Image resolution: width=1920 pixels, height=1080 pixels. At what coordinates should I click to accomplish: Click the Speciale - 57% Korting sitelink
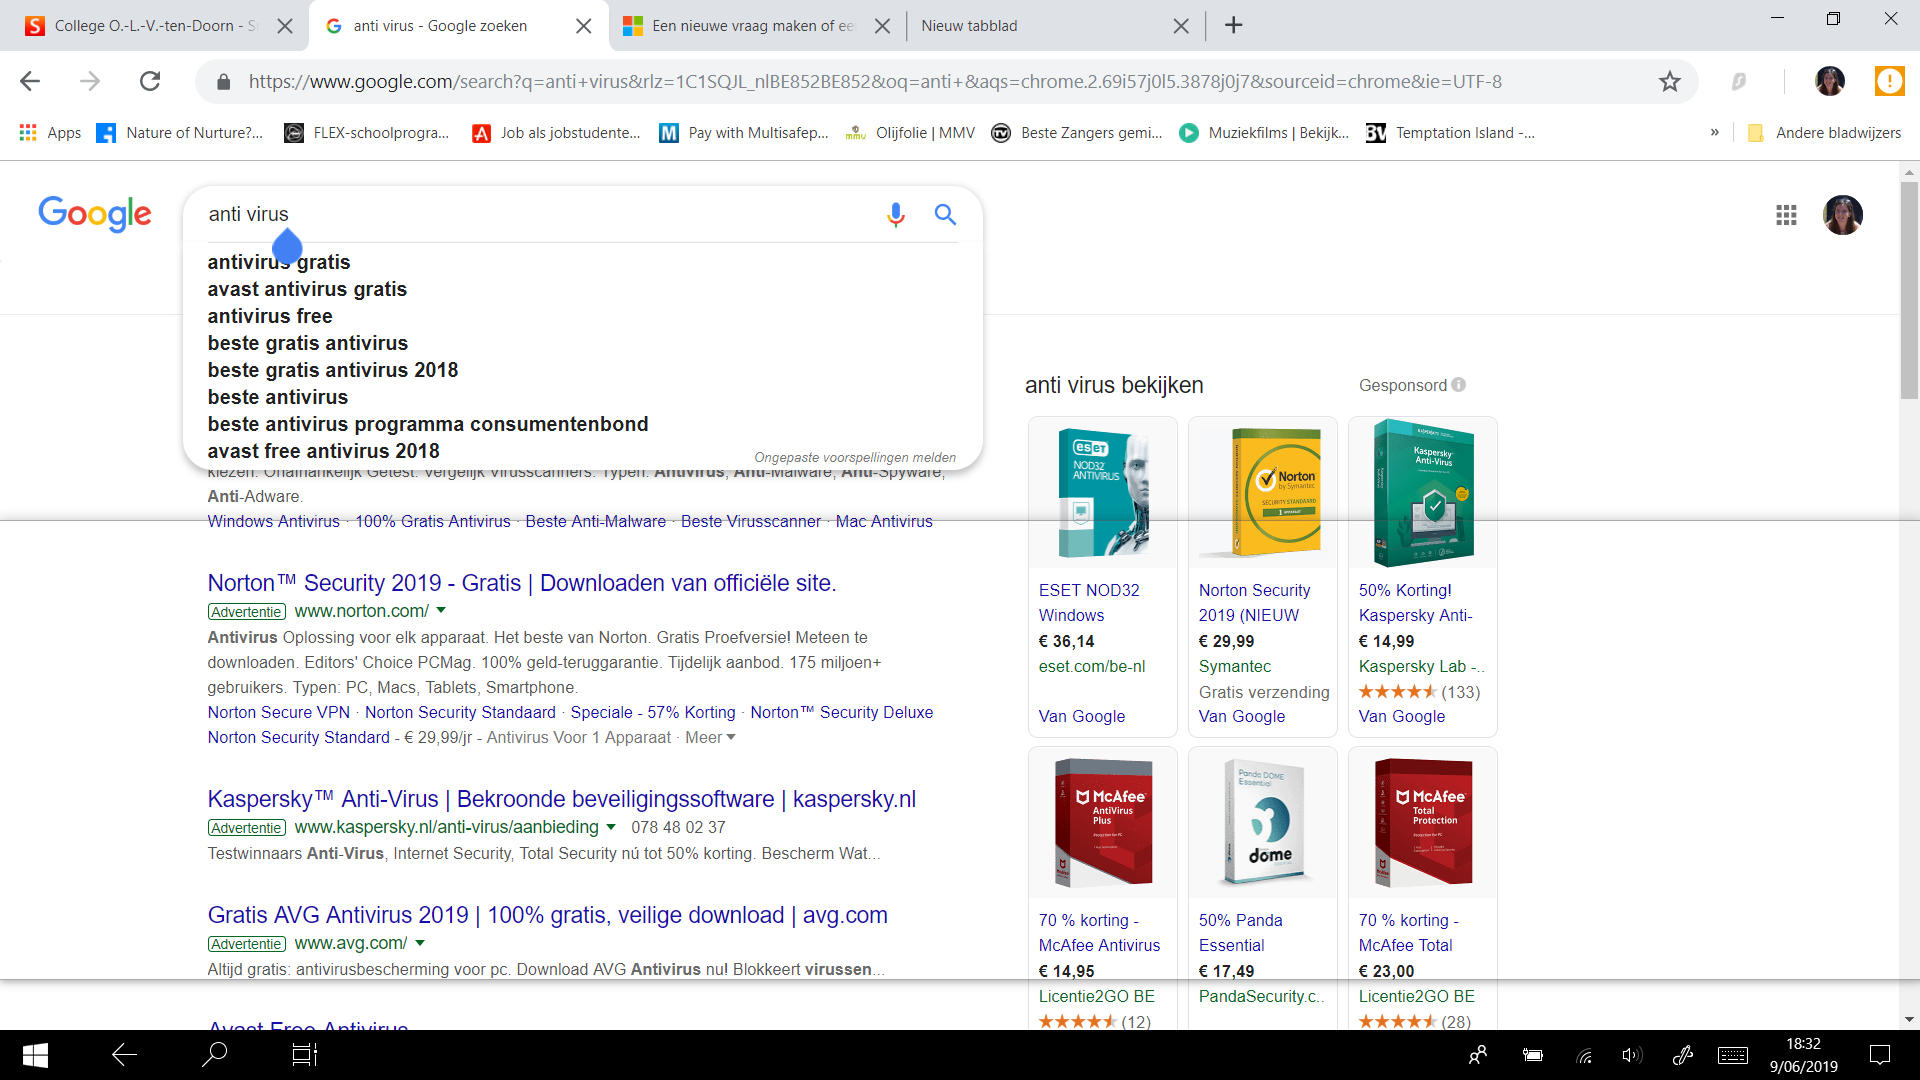pyautogui.click(x=653, y=712)
